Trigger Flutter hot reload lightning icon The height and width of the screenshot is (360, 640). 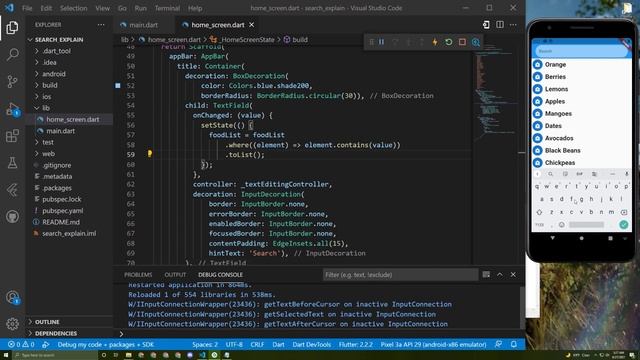pyautogui.click(x=435, y=42)
